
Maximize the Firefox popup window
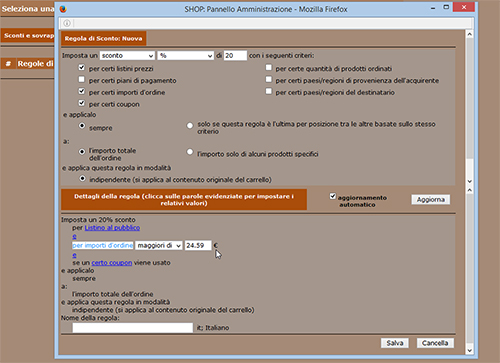(x=446, y=7)
